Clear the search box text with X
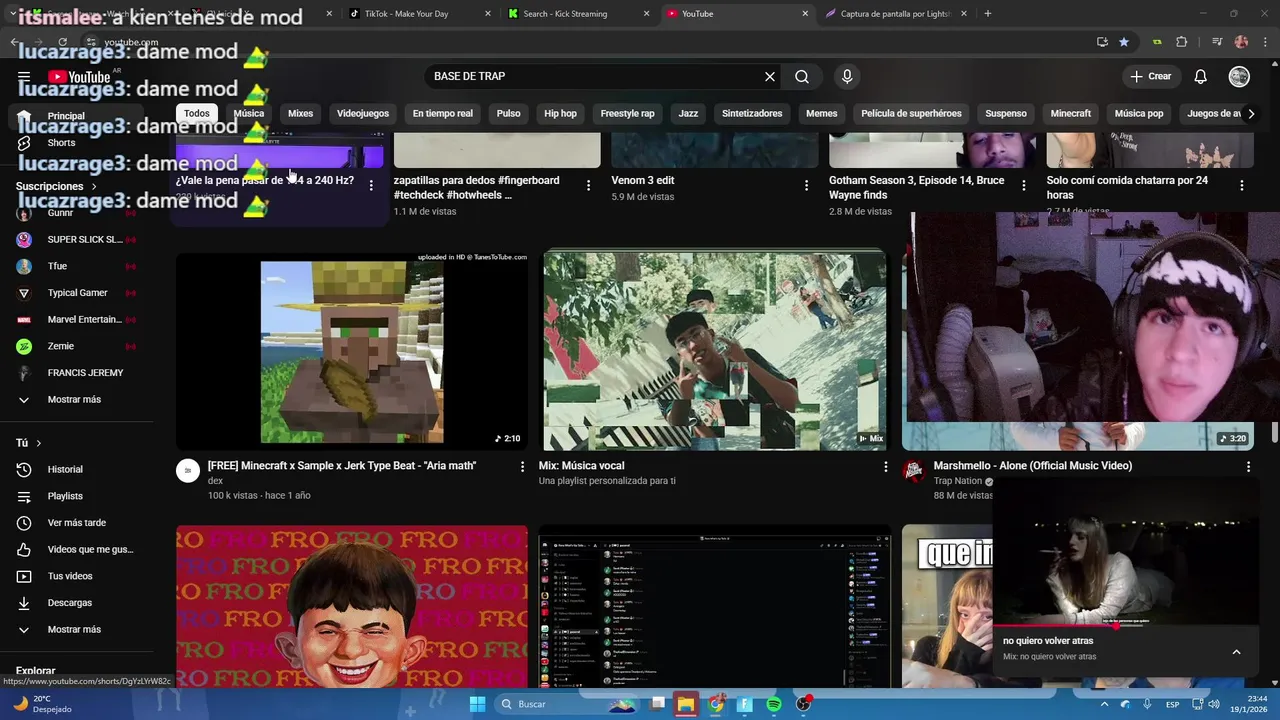 (x=770, y=77)
